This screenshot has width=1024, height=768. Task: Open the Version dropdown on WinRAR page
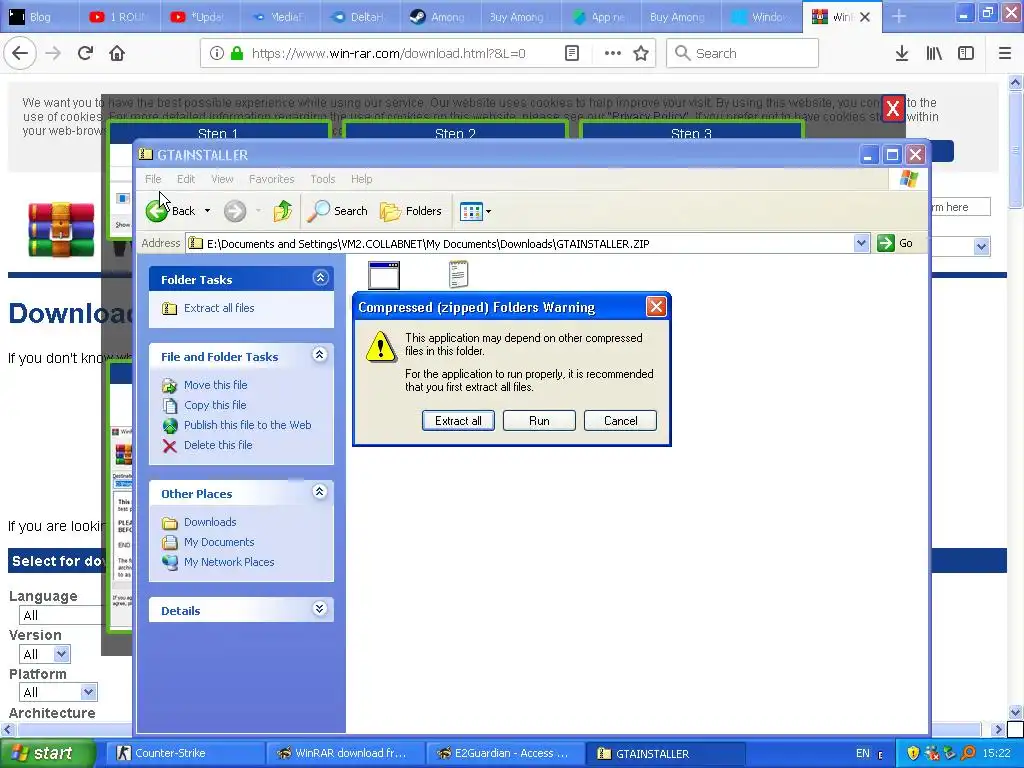coord(45,654)
